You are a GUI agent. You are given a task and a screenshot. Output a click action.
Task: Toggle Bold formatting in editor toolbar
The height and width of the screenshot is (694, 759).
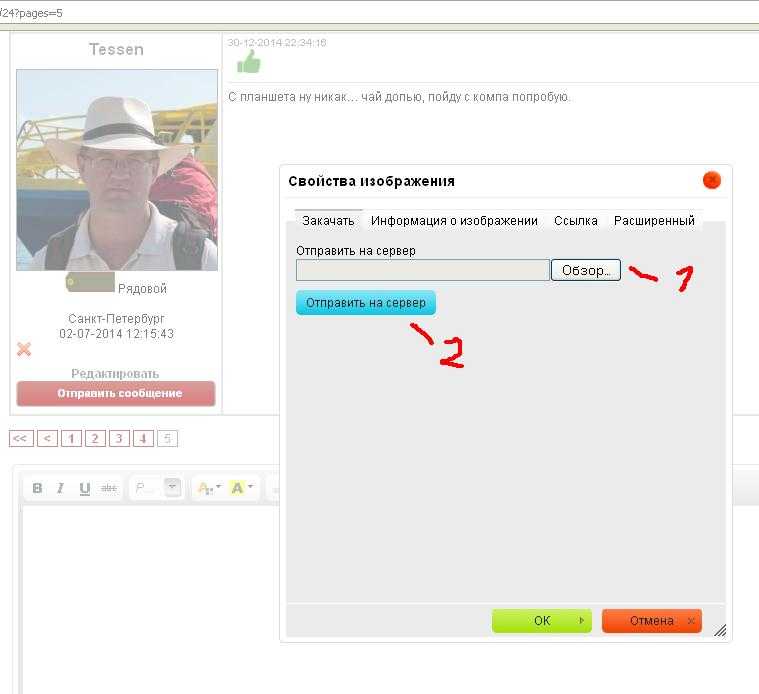37,488
